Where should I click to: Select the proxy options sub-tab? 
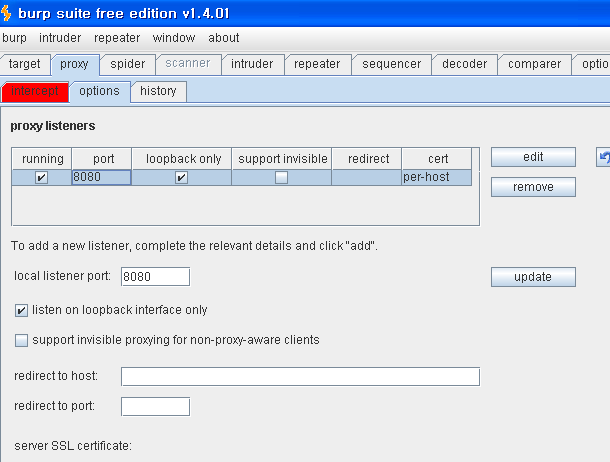point(100,92)
